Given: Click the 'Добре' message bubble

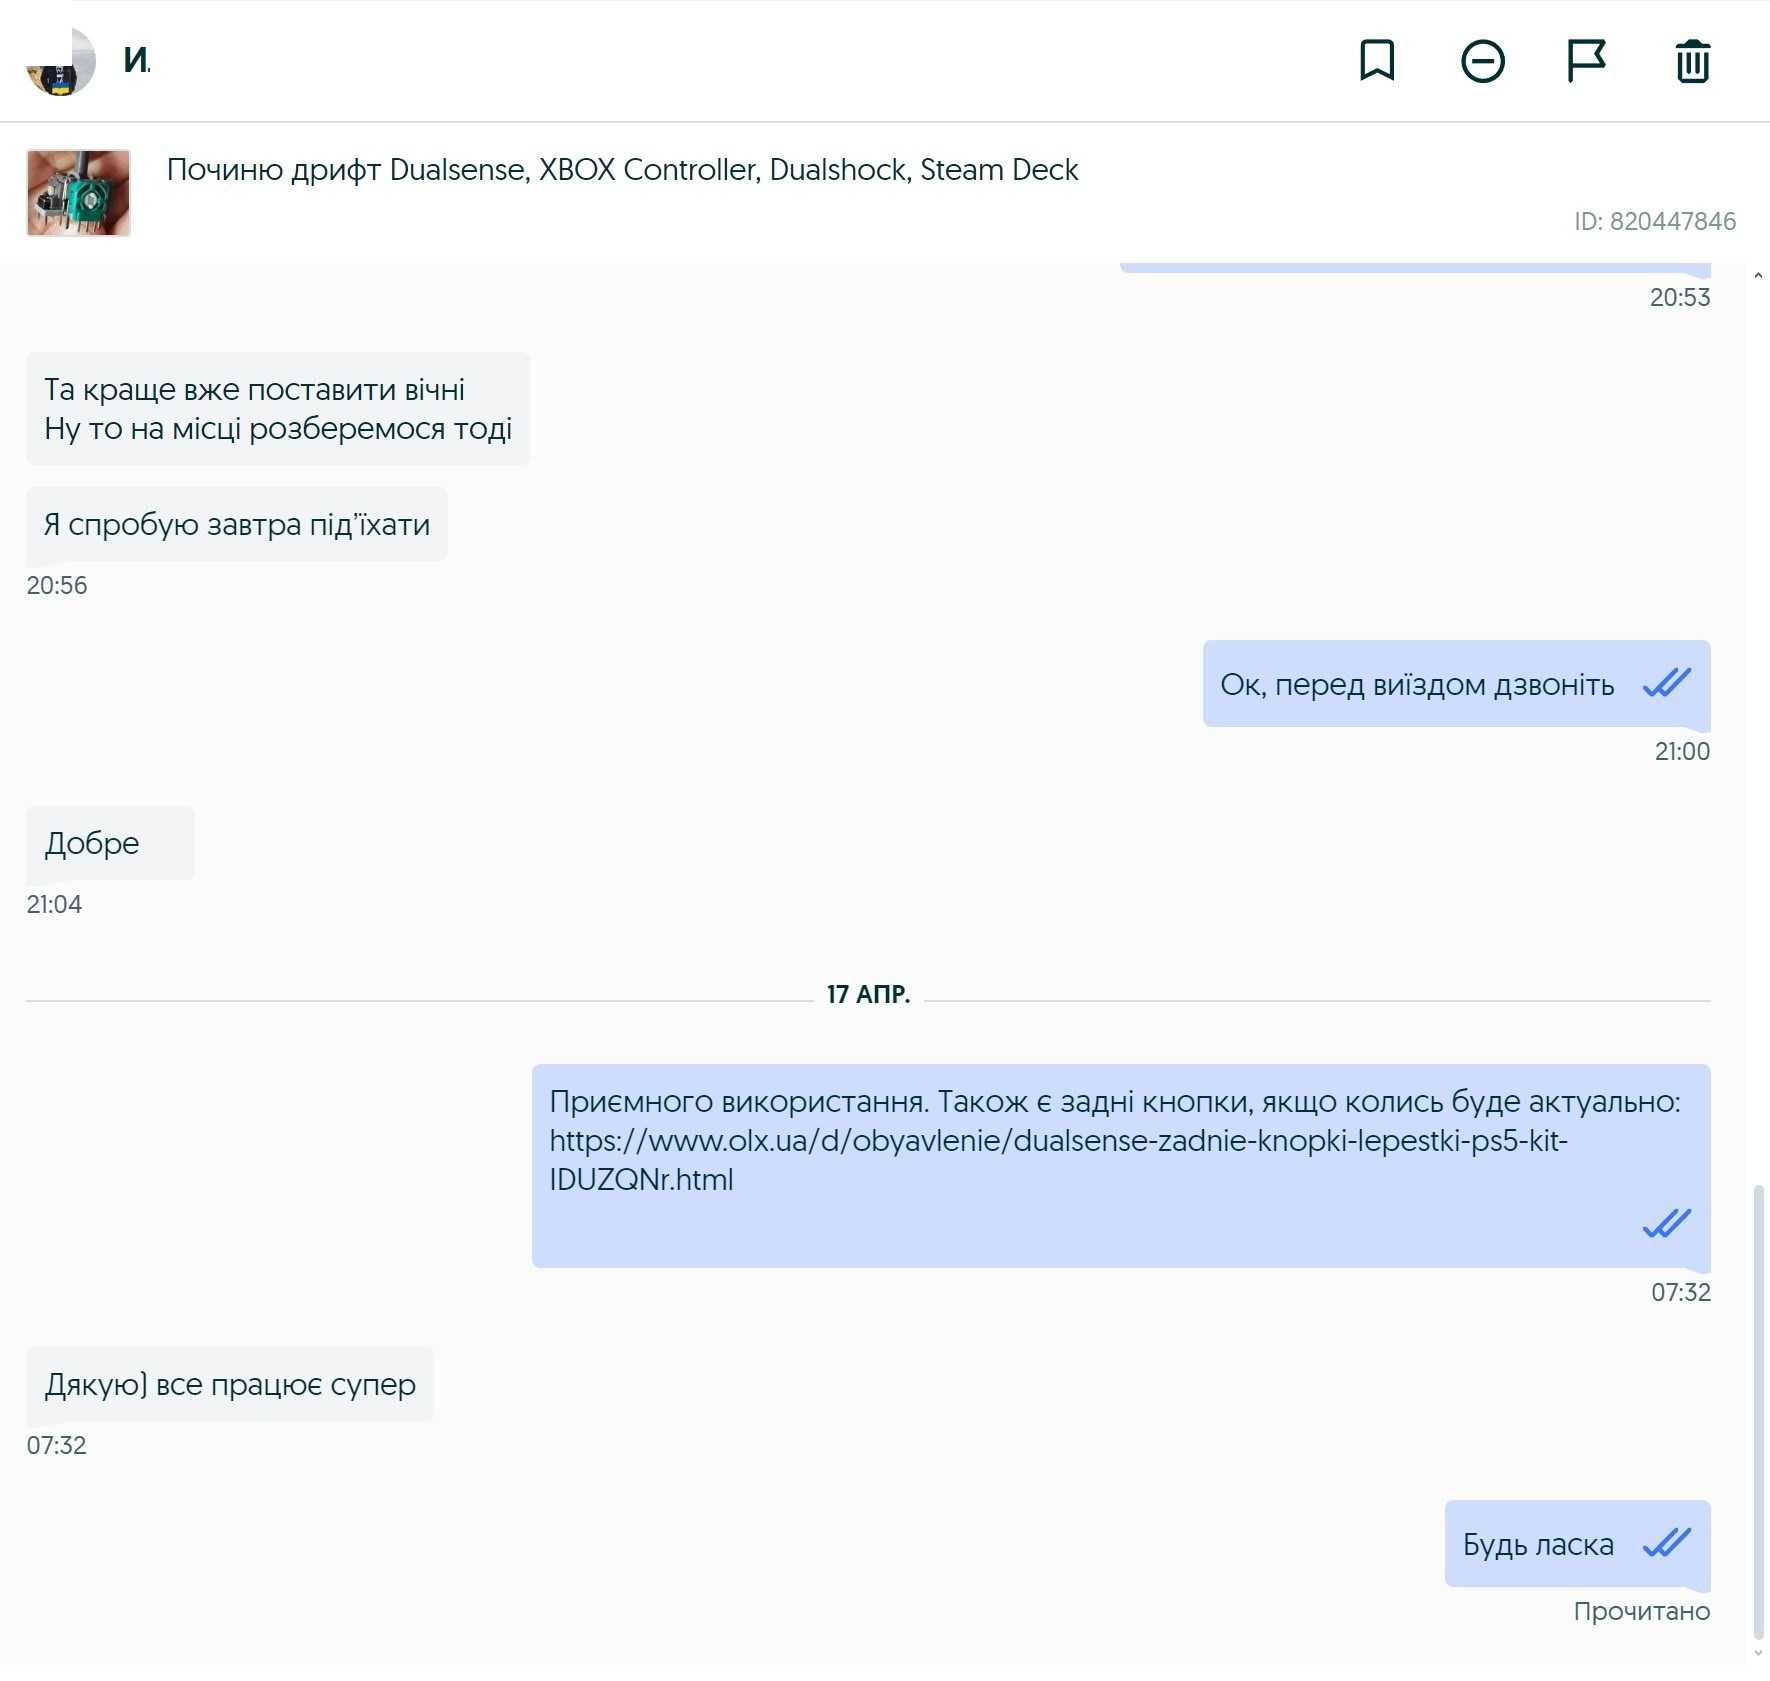Looking at the screenshot, I should [110, 843].
